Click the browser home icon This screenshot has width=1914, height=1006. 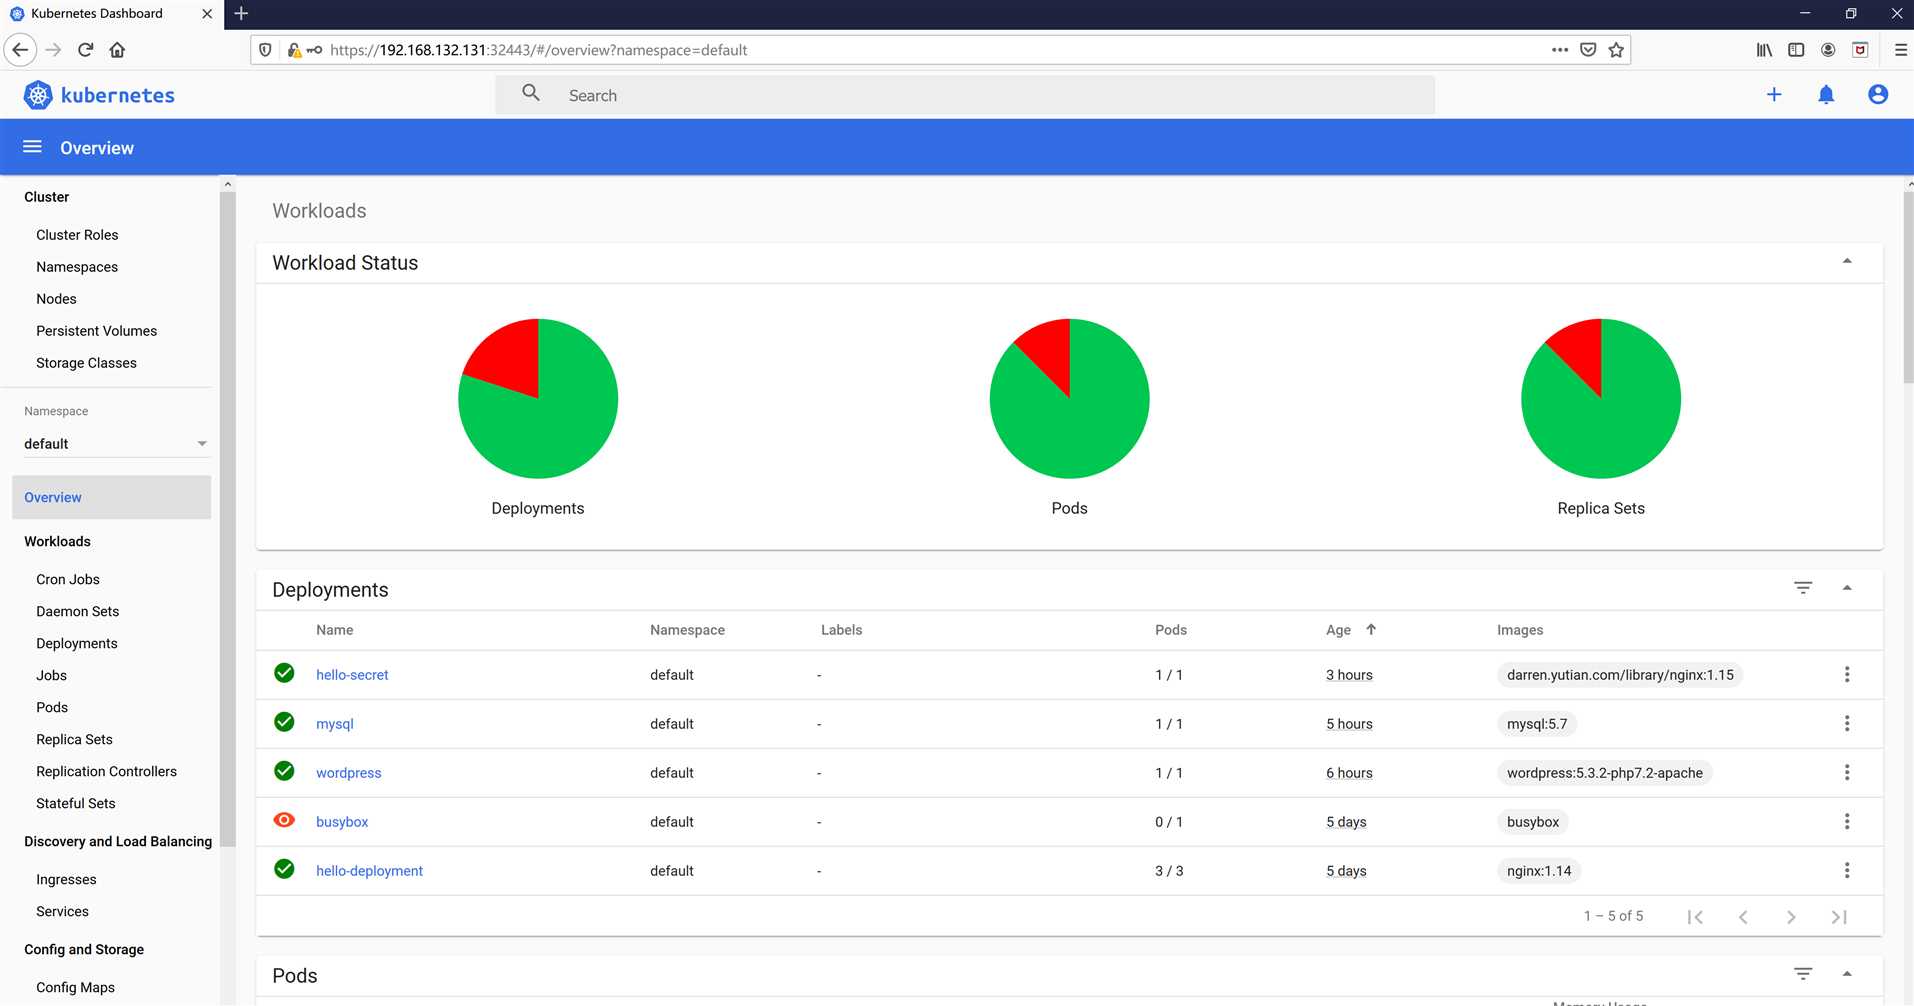[x=117, y=50]
